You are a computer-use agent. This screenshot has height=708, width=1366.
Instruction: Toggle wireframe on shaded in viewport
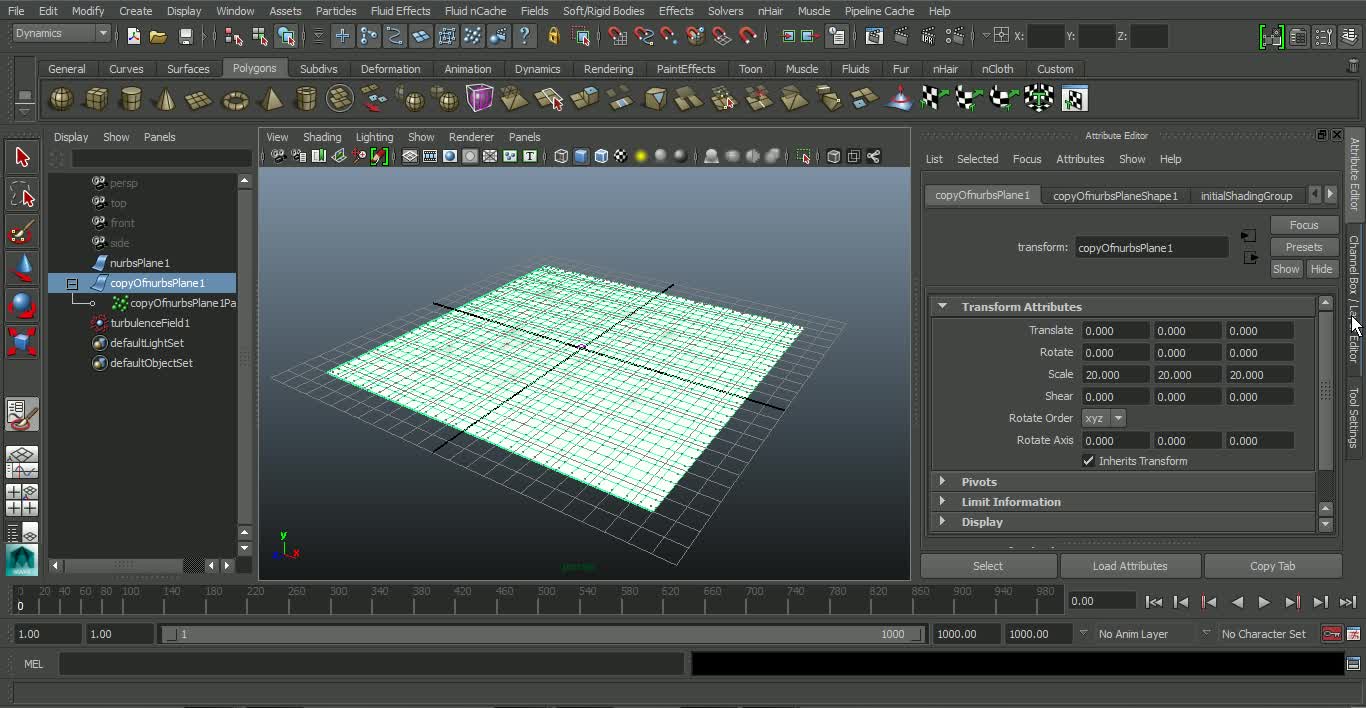click(601, 156)
